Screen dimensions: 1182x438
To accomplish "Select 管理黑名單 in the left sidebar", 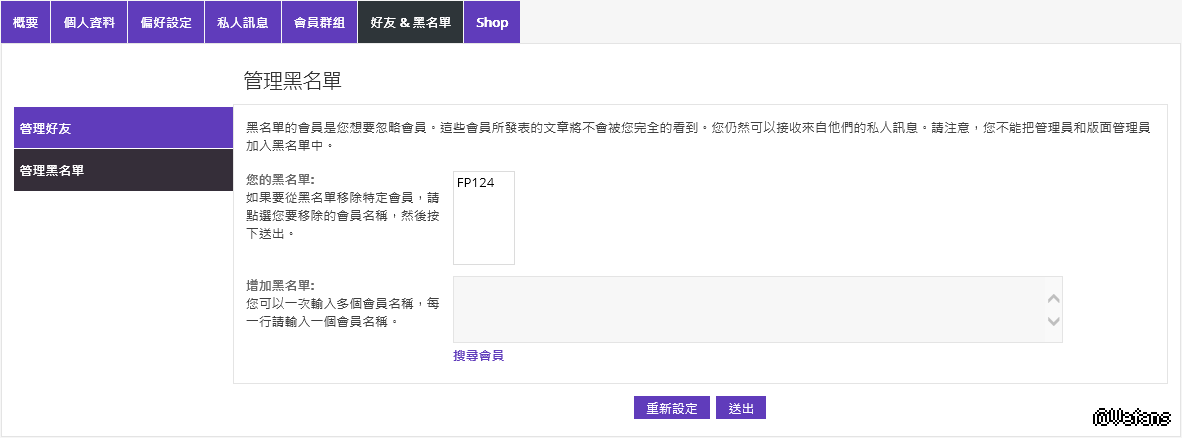I will click(123, 170).
